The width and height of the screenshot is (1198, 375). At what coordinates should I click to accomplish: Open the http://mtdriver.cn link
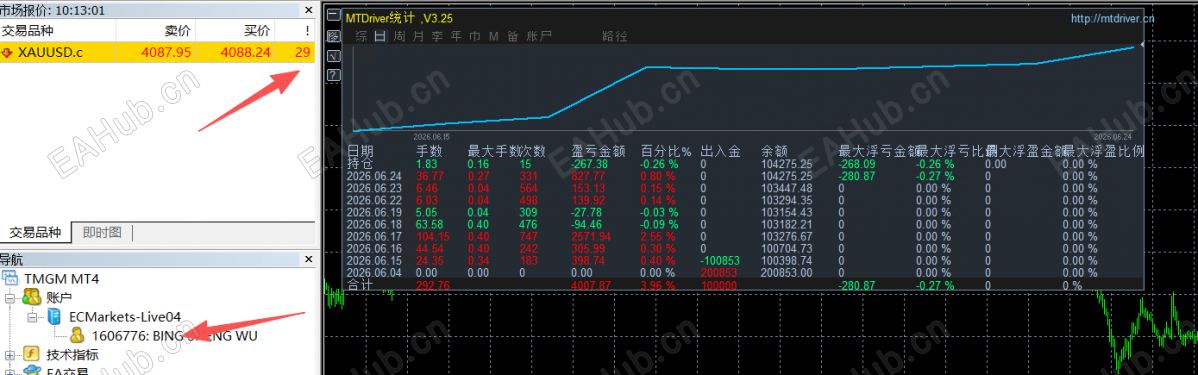click(1112, 18)
